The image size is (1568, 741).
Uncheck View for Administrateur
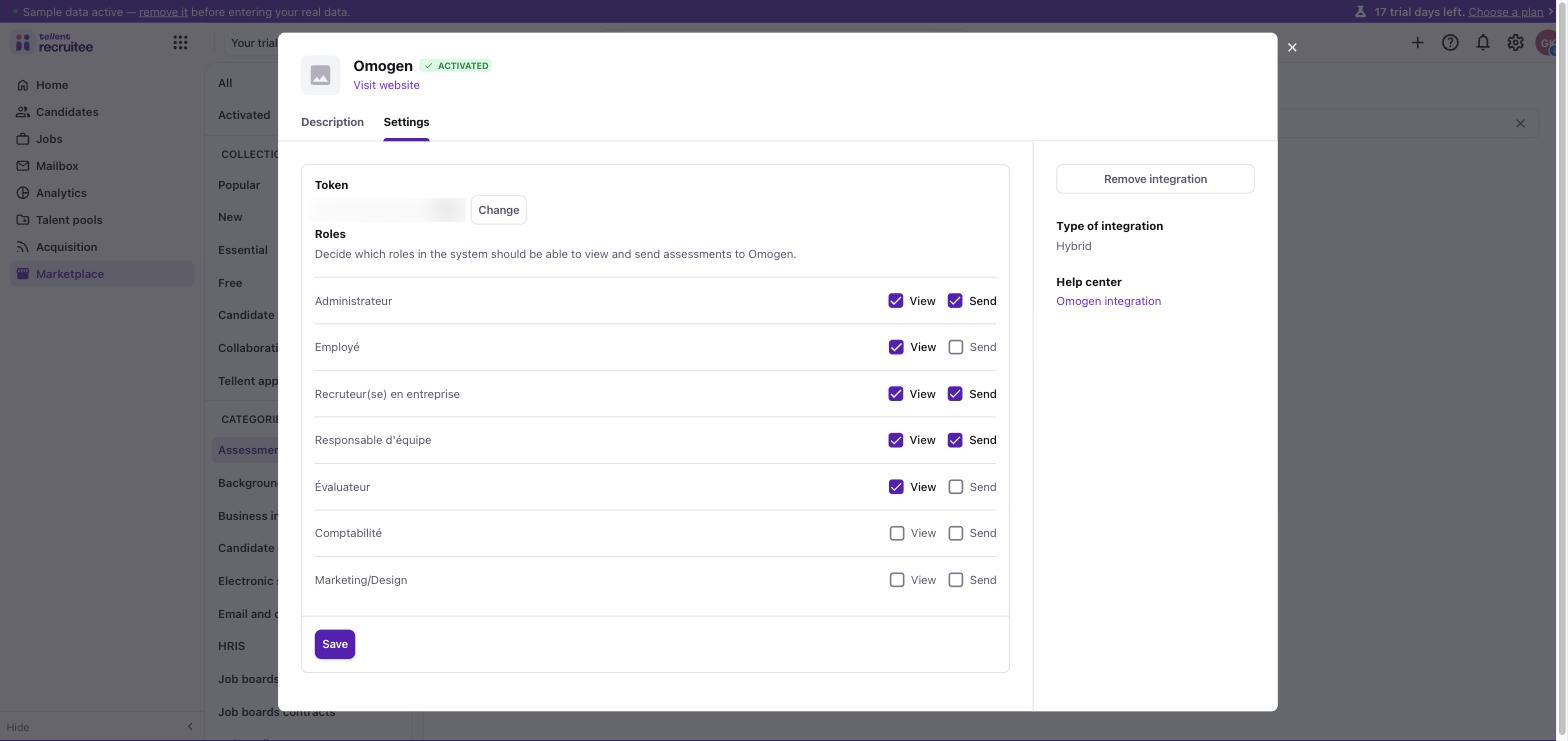896,301
